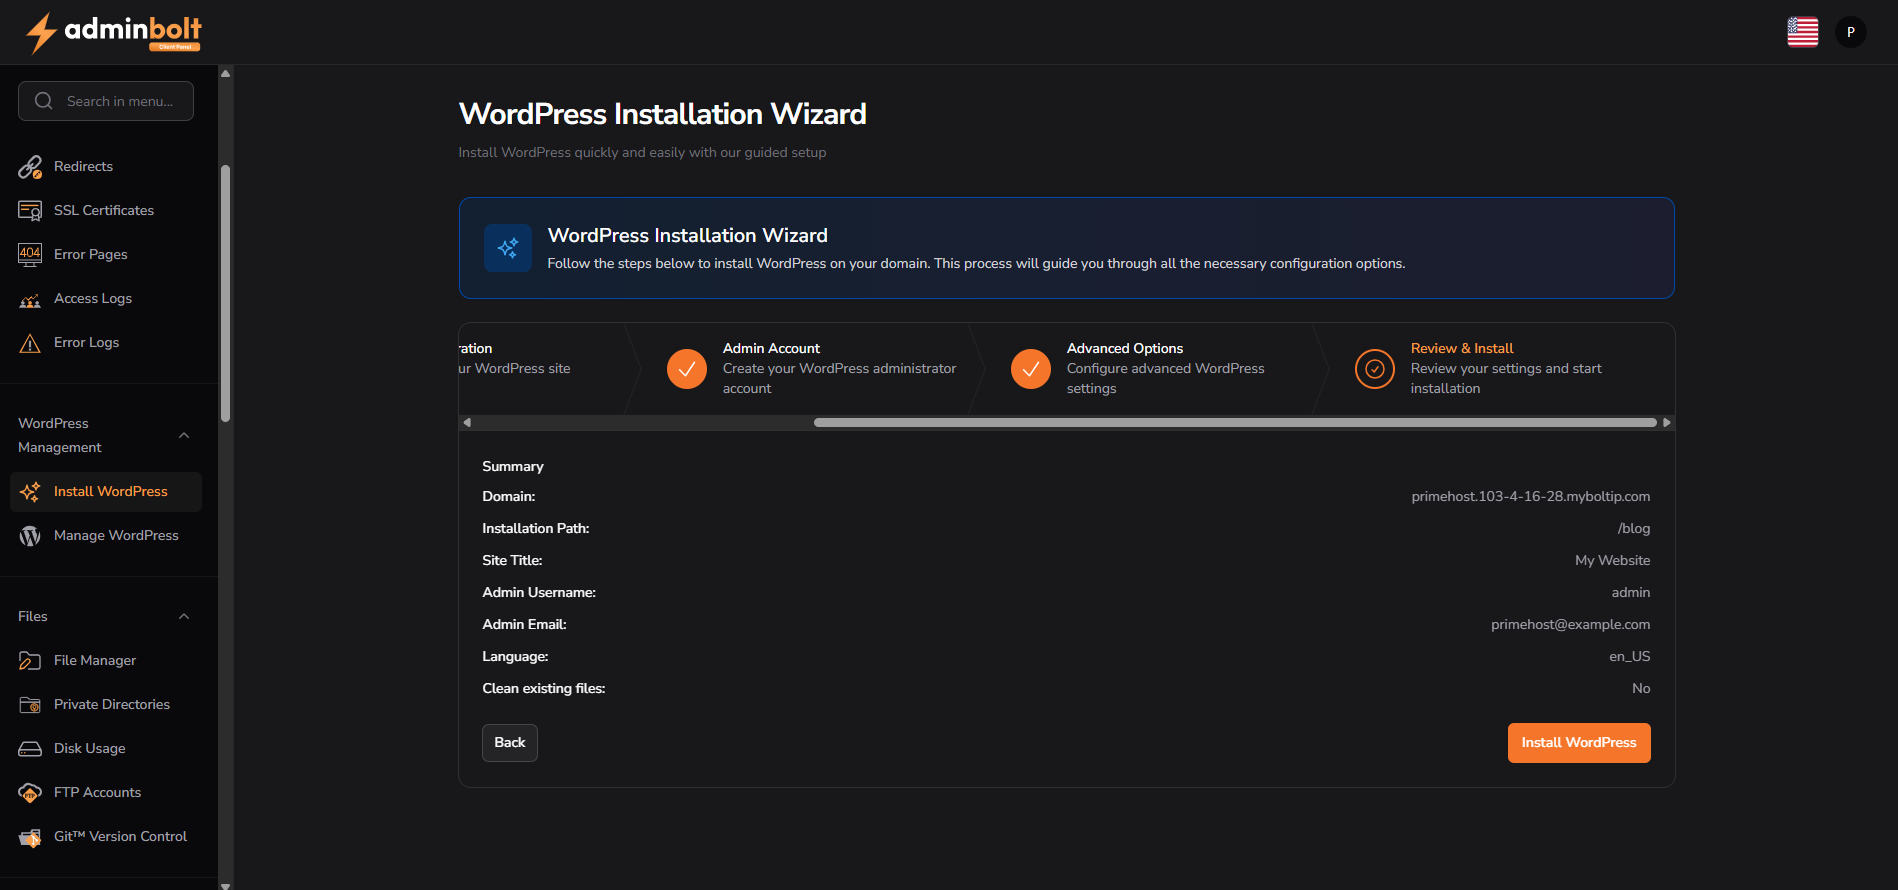Image resolution: width=1898 pixels, height=890 pixels.
Task: Click the Back button
Action: [x=510, y=743]
